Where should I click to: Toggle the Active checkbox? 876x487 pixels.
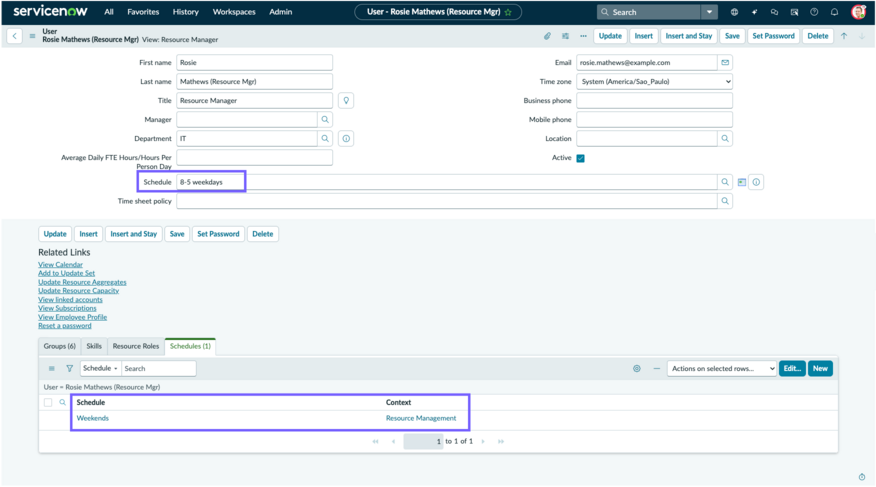click(580, 158)
